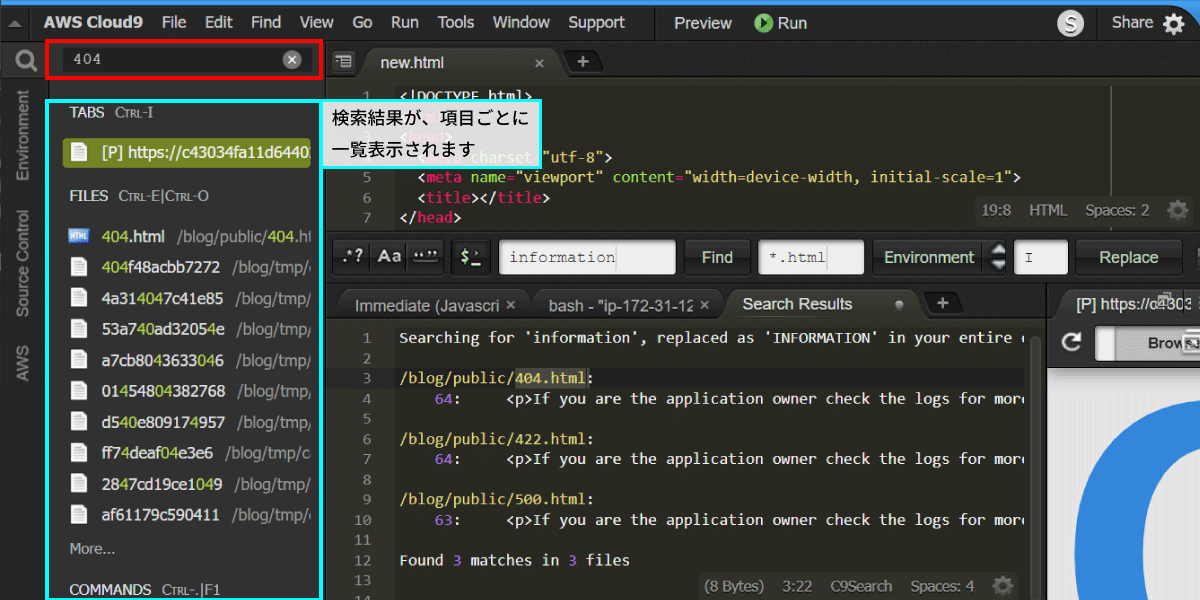1200x600 pixels.
Task: Open the HTML language mode selector
Action: click(x=1049, y=210)
